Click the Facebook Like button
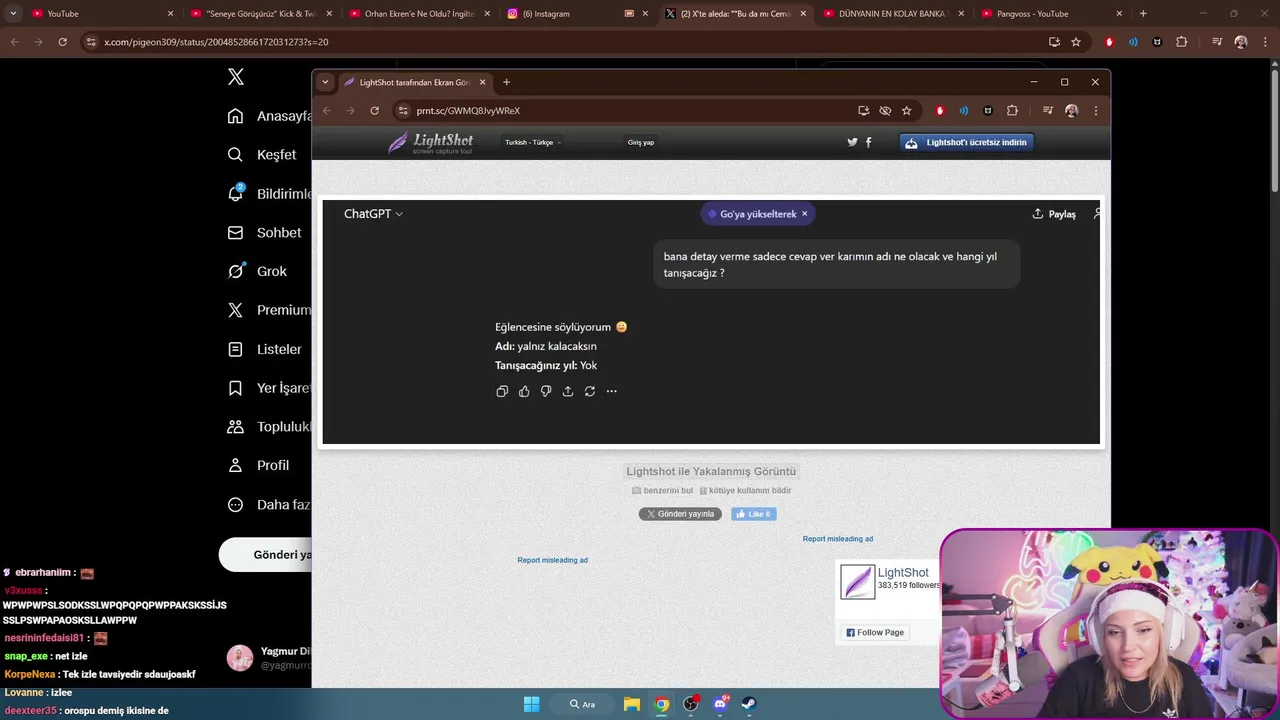Screen dimensions: 1280x720 pos(754,514)
